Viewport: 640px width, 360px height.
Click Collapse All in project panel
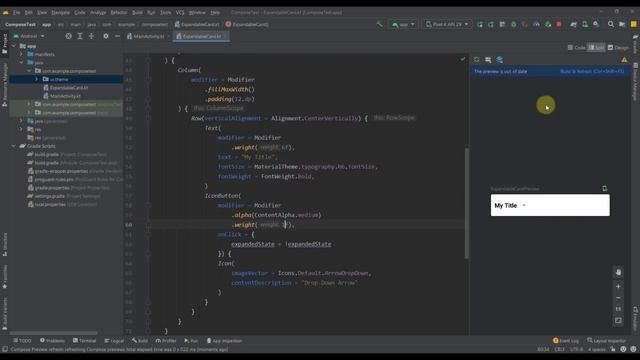(x=91, y=36)
